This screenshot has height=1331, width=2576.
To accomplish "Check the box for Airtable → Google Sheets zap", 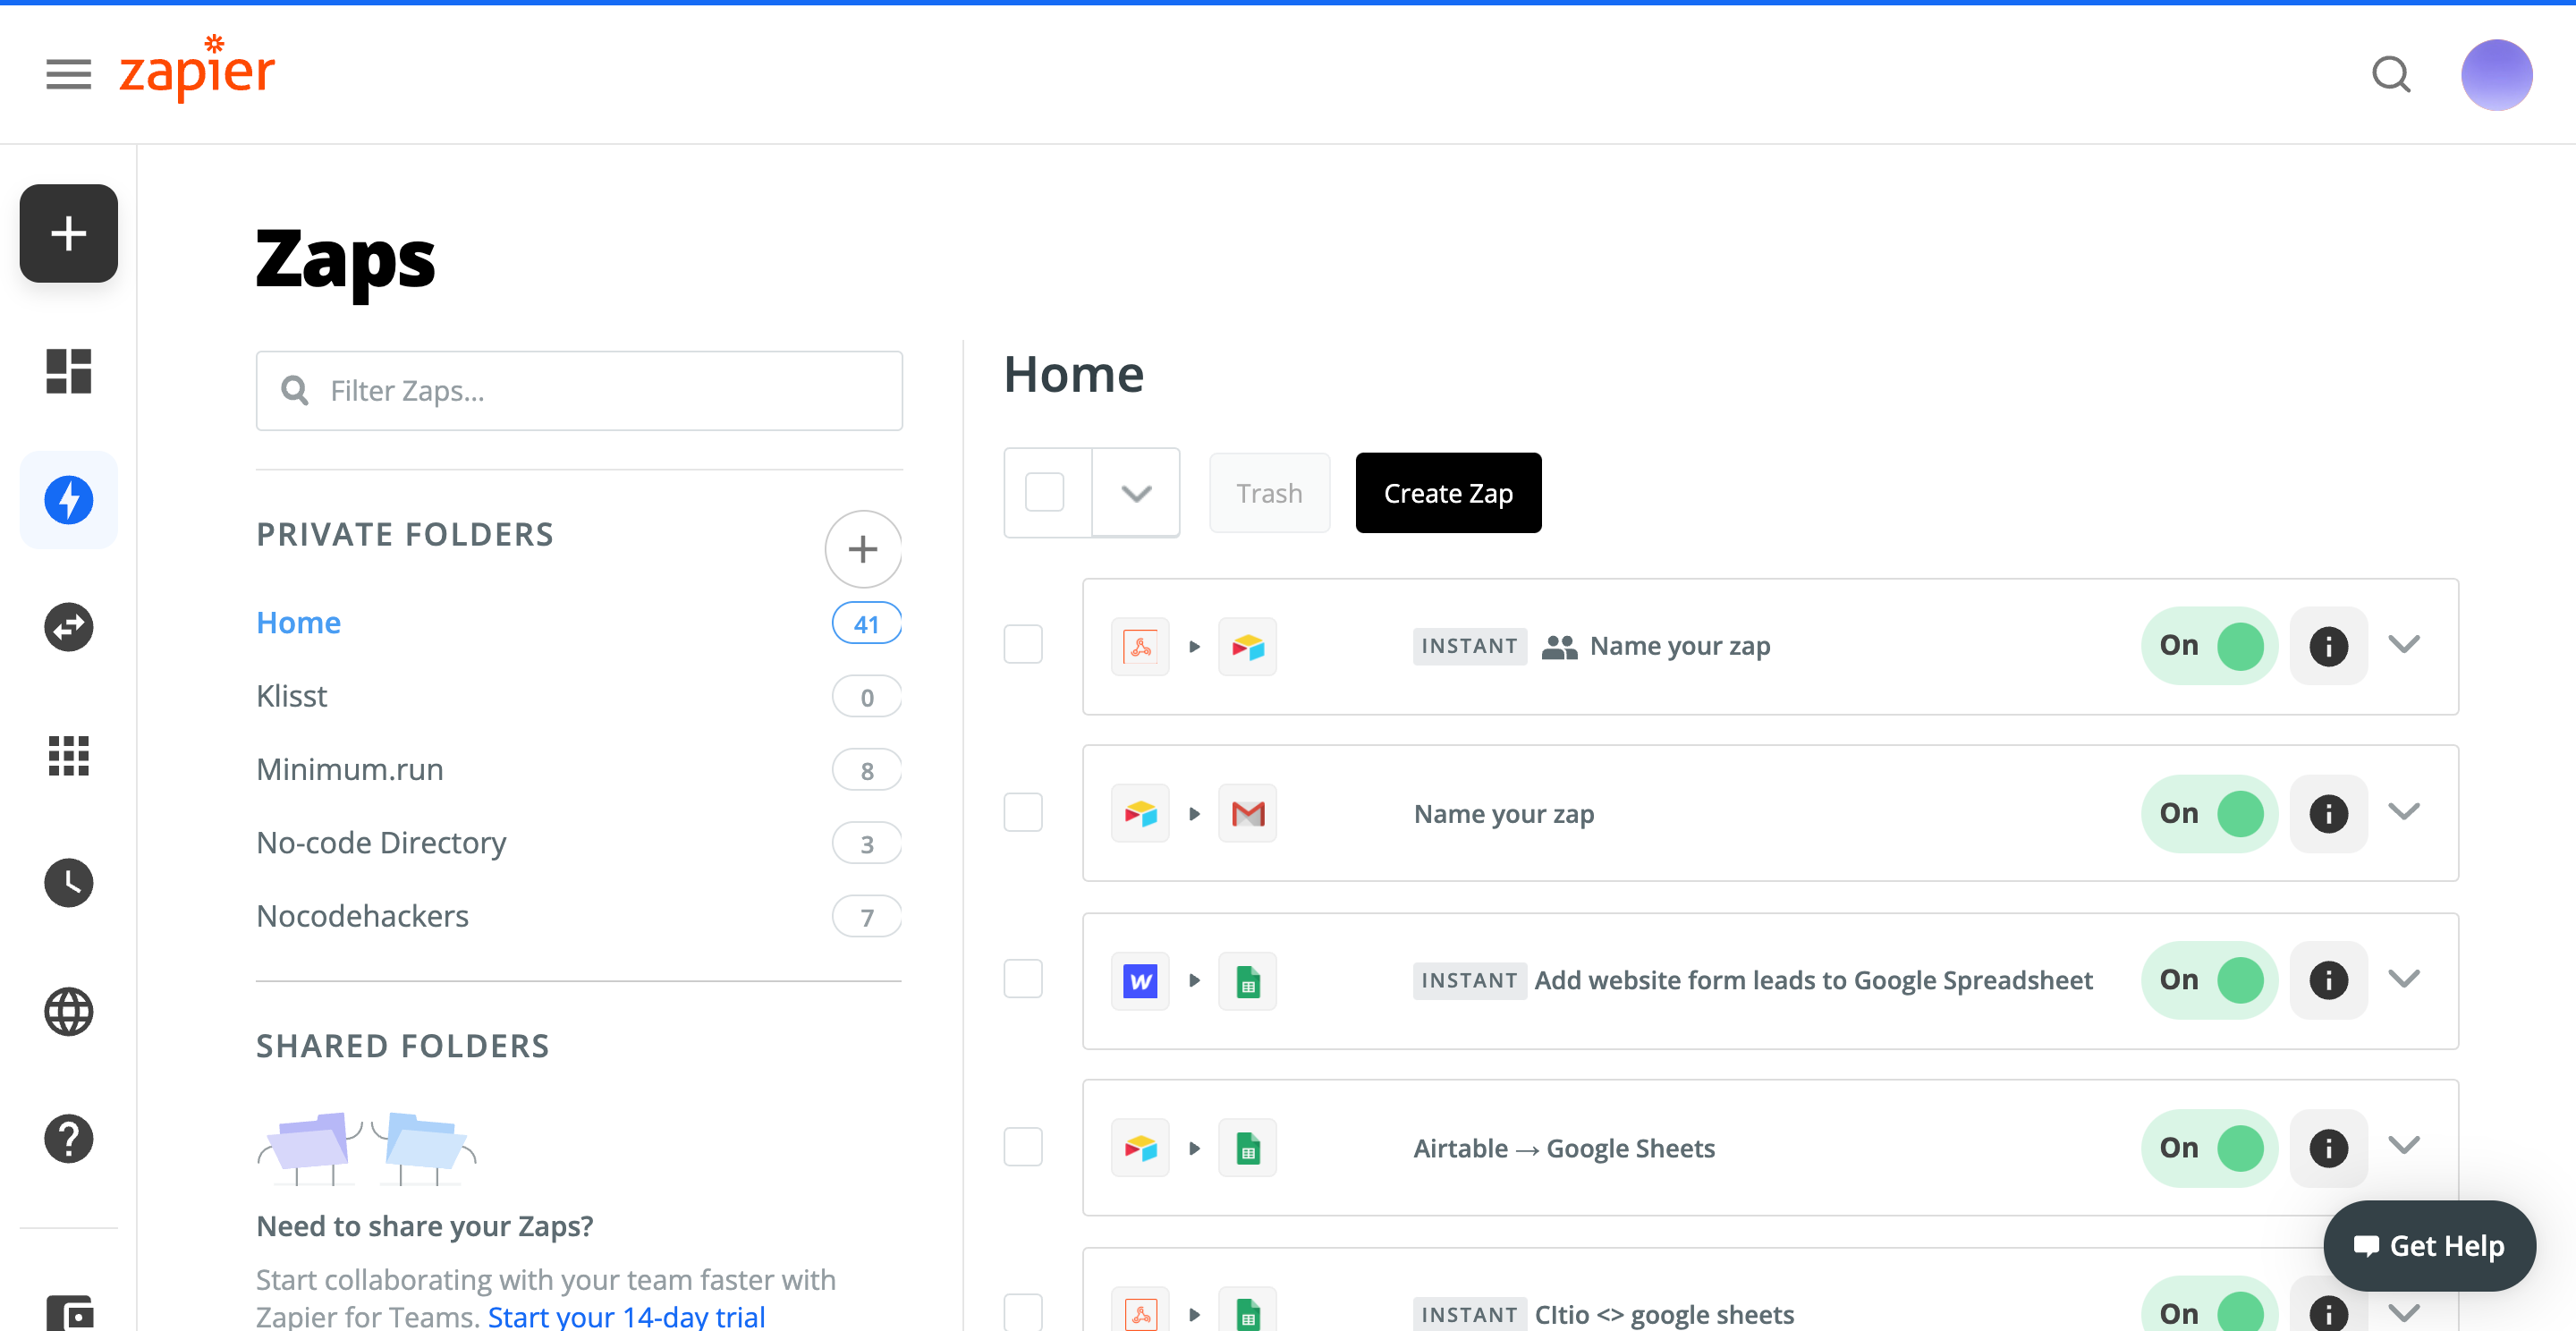I will pyautogui.click(x=1023, y=1147).
